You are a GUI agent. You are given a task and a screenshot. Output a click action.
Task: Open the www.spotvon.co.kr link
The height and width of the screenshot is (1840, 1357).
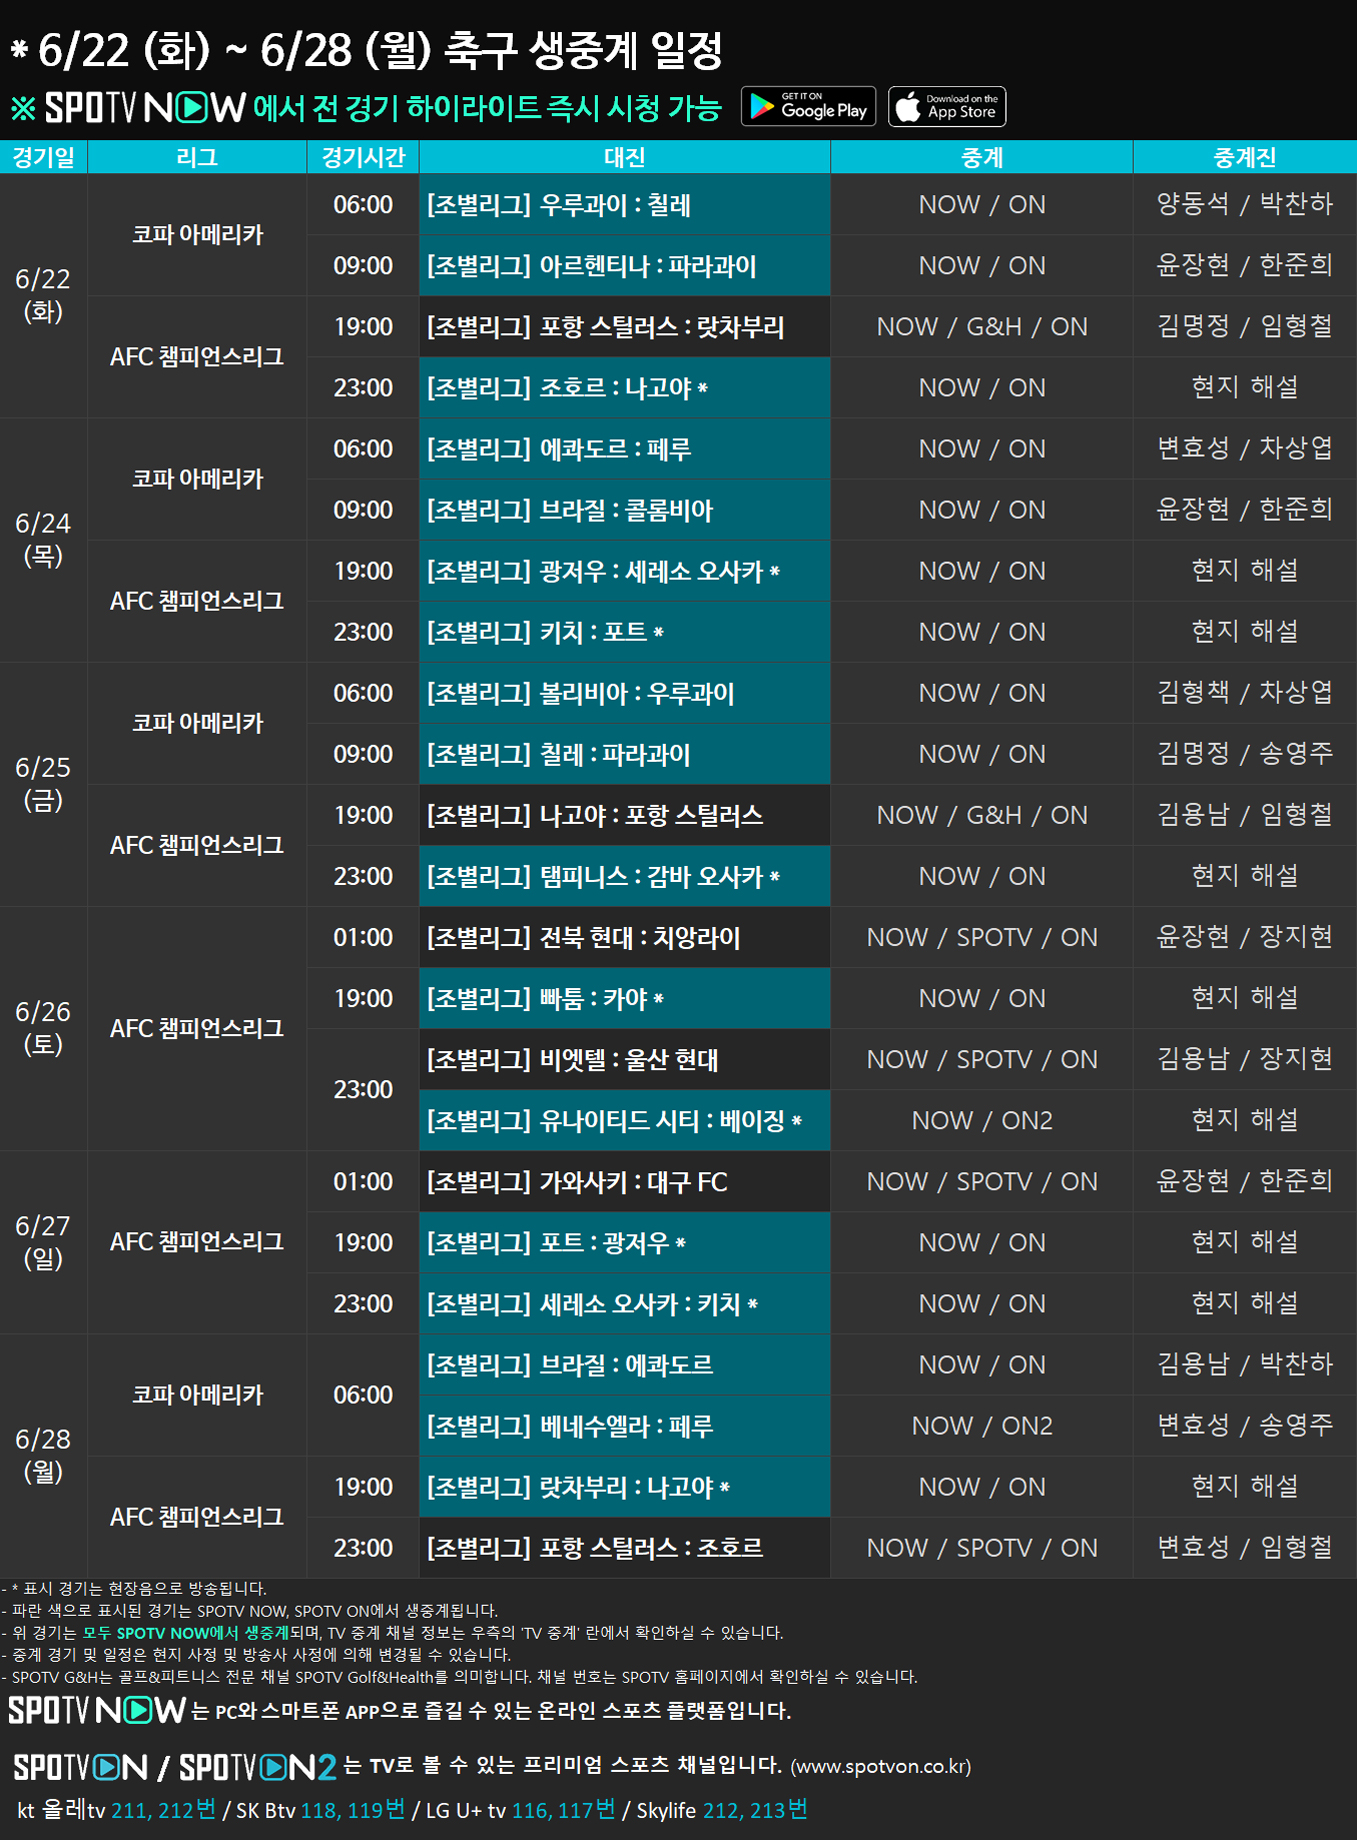tap(880, 1767)
